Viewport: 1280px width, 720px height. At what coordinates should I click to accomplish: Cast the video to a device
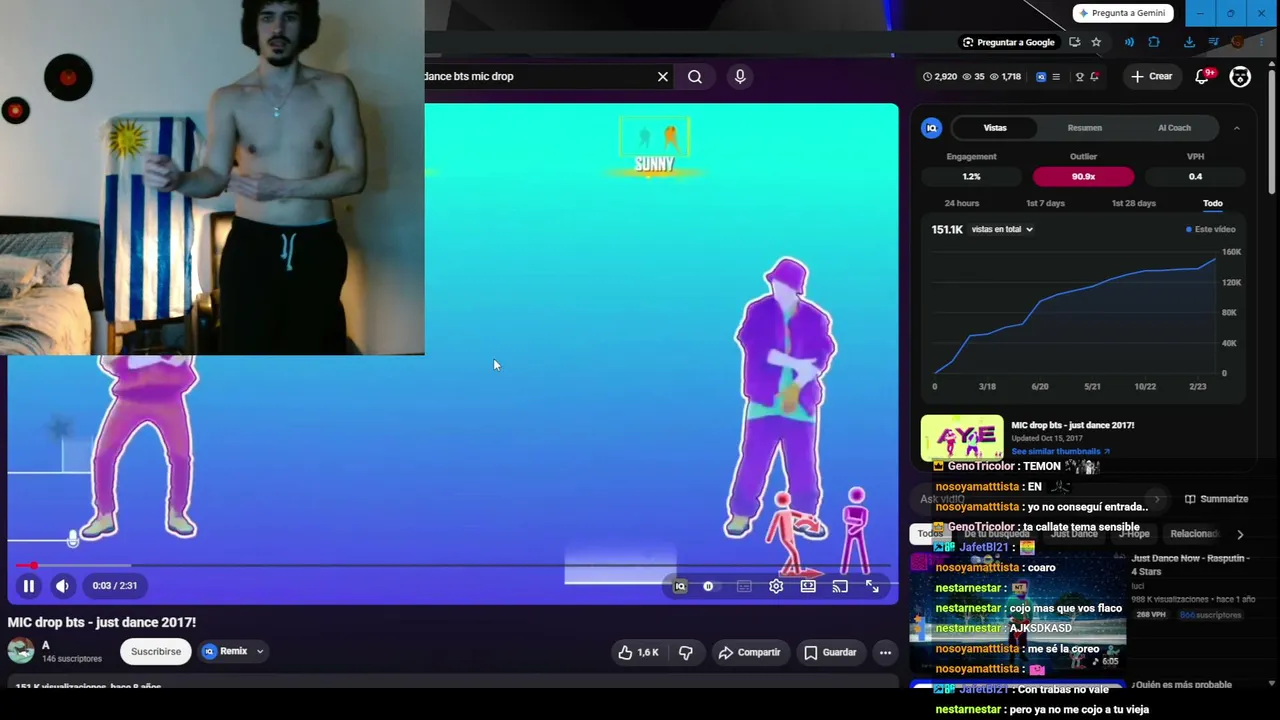(840, 587)
